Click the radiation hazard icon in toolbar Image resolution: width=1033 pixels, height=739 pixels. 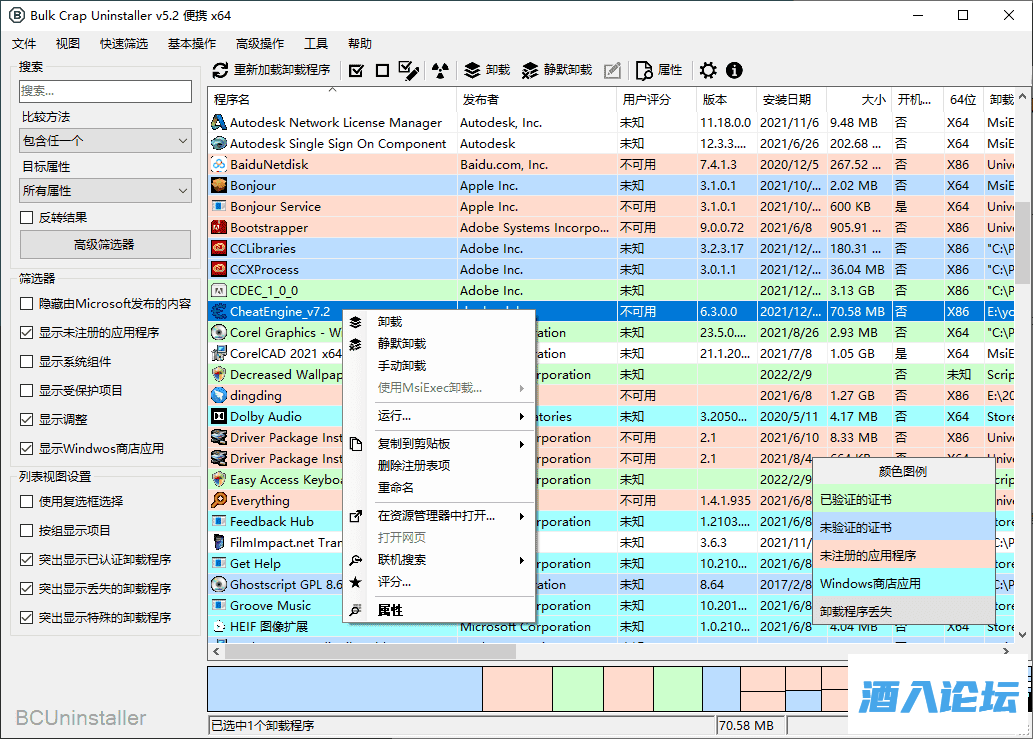[x=440, y=70]
